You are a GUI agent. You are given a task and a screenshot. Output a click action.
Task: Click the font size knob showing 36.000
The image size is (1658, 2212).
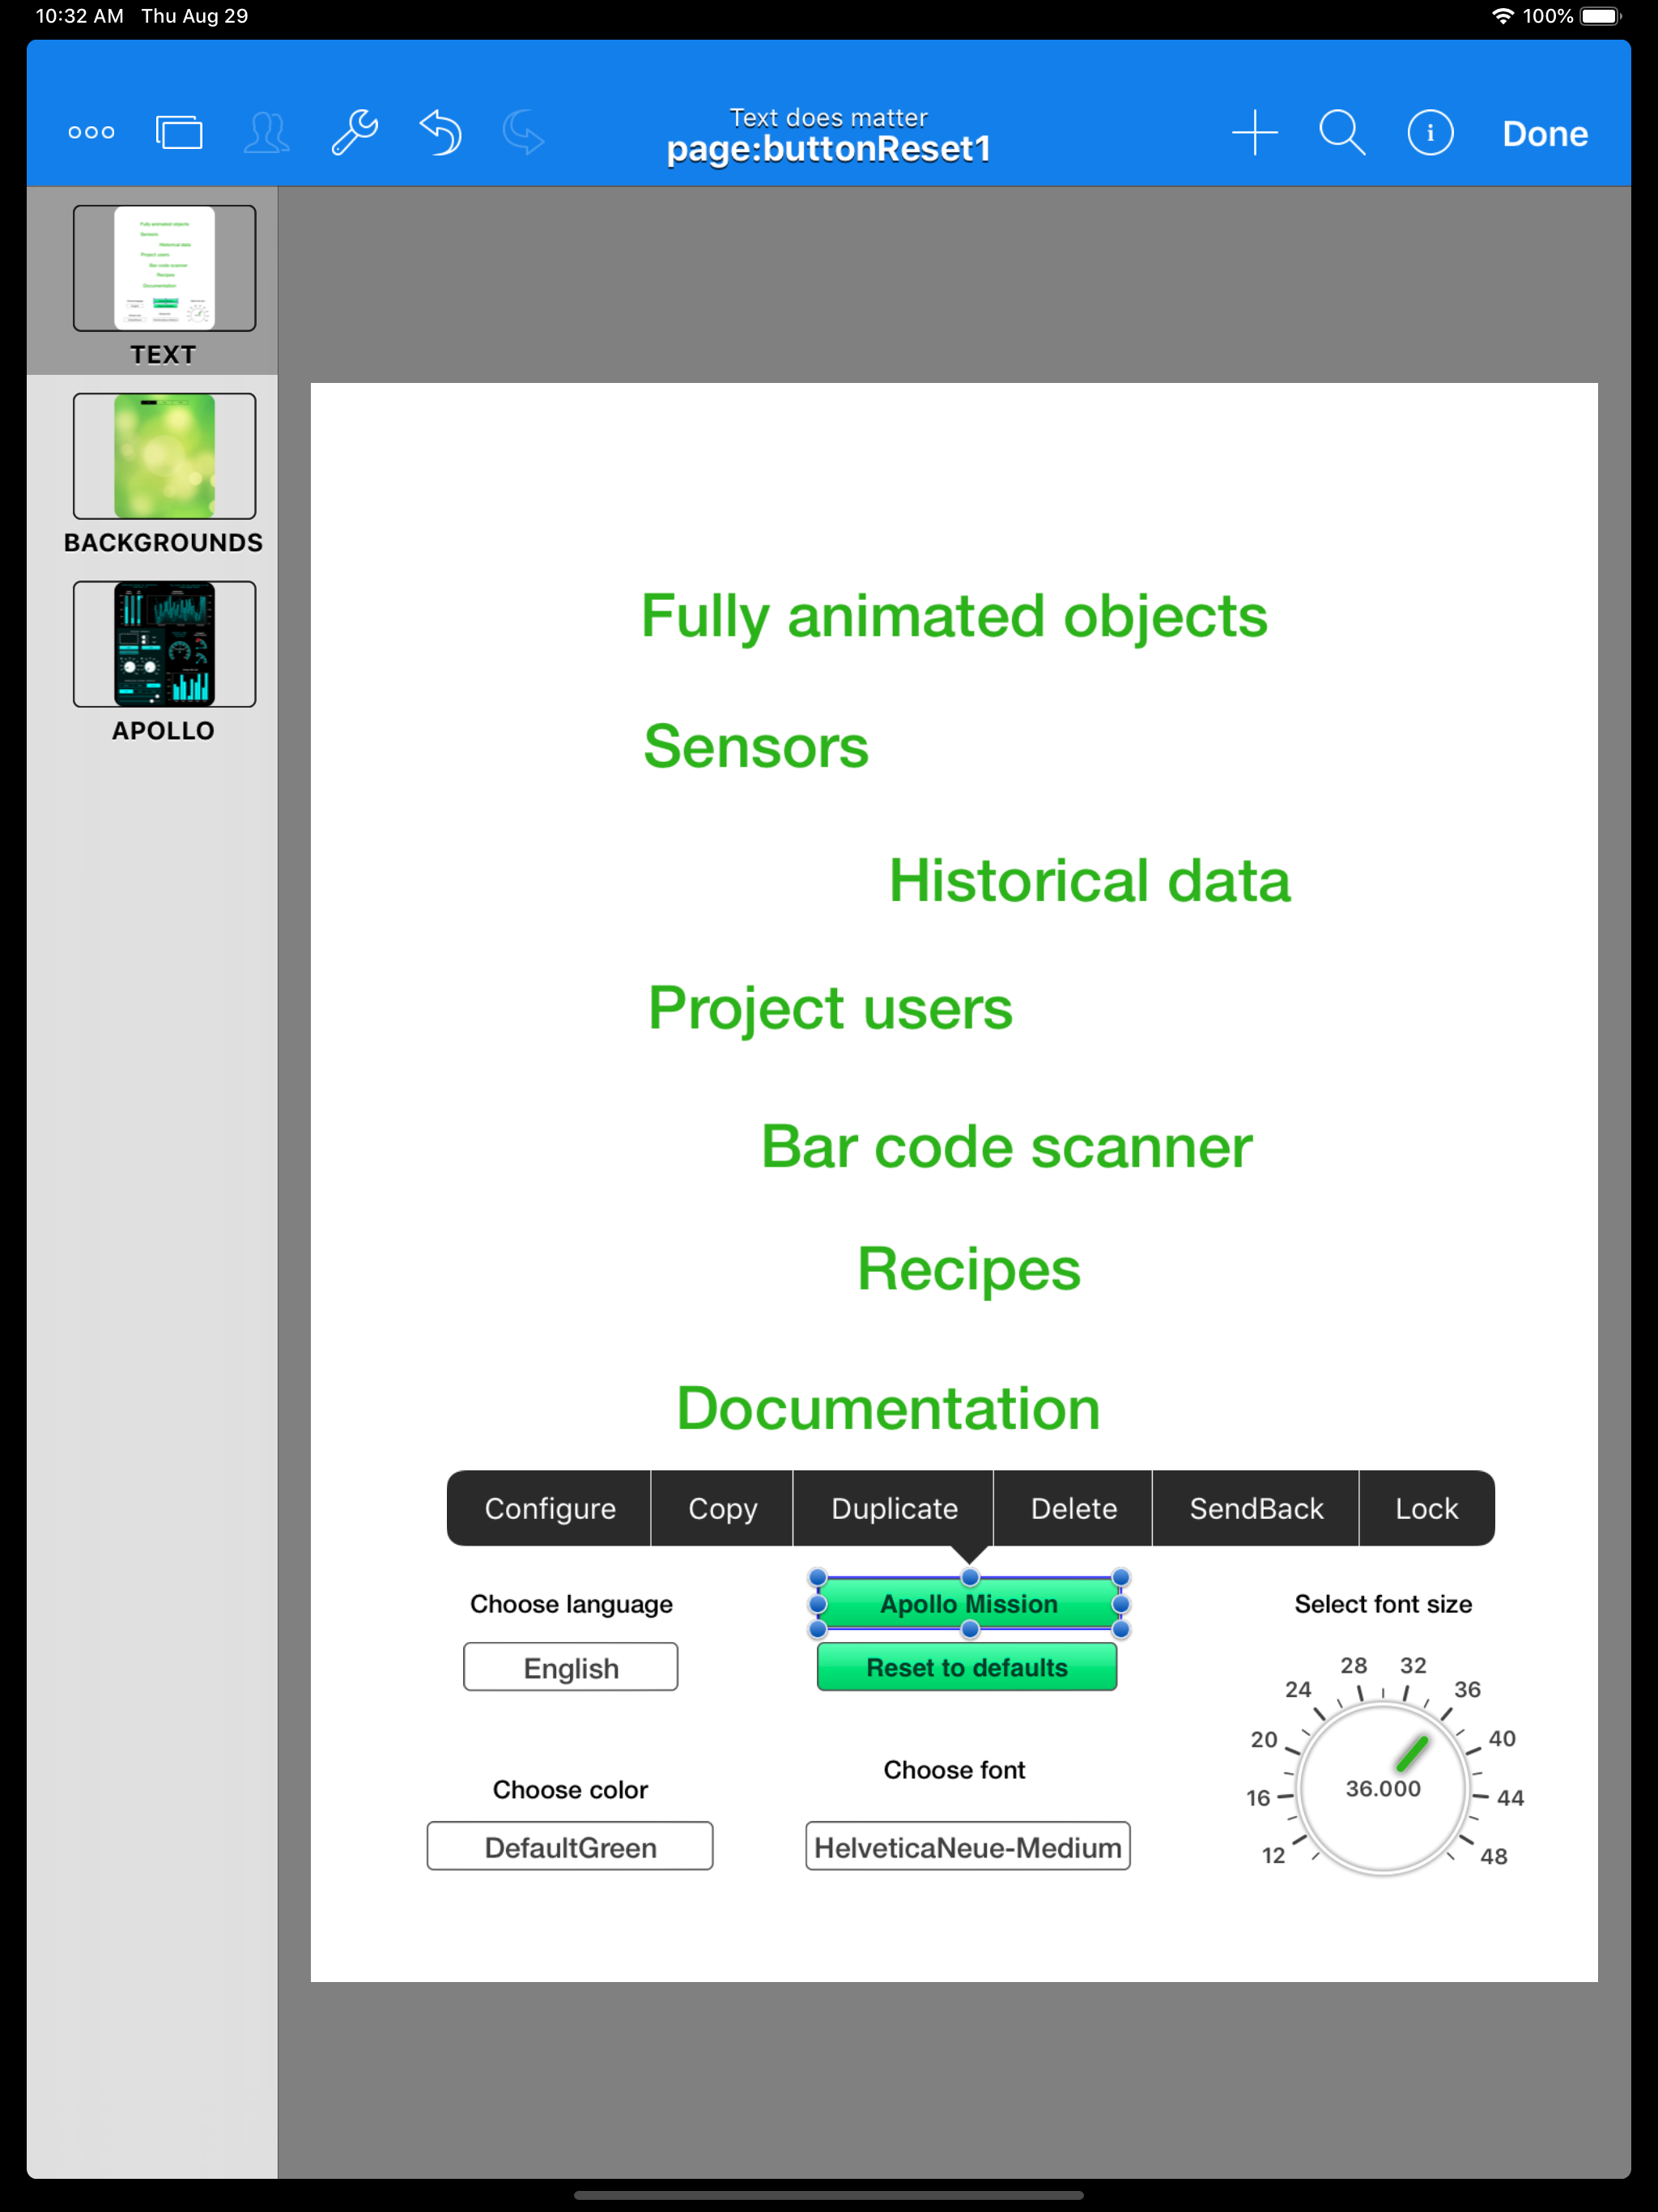[x=1383, y=1788]
